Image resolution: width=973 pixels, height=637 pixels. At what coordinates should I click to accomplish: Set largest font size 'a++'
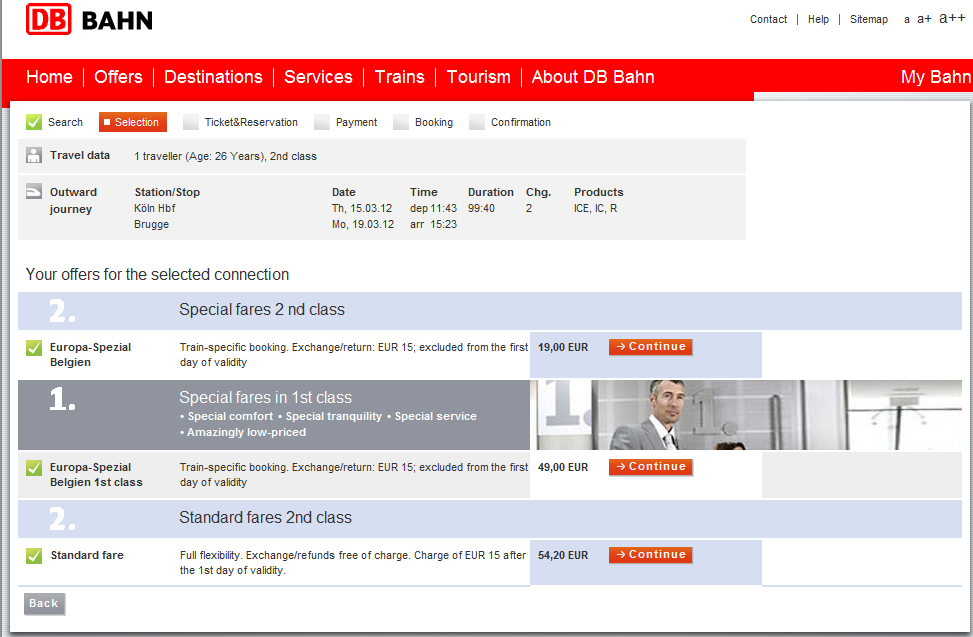tap(952, 18)
